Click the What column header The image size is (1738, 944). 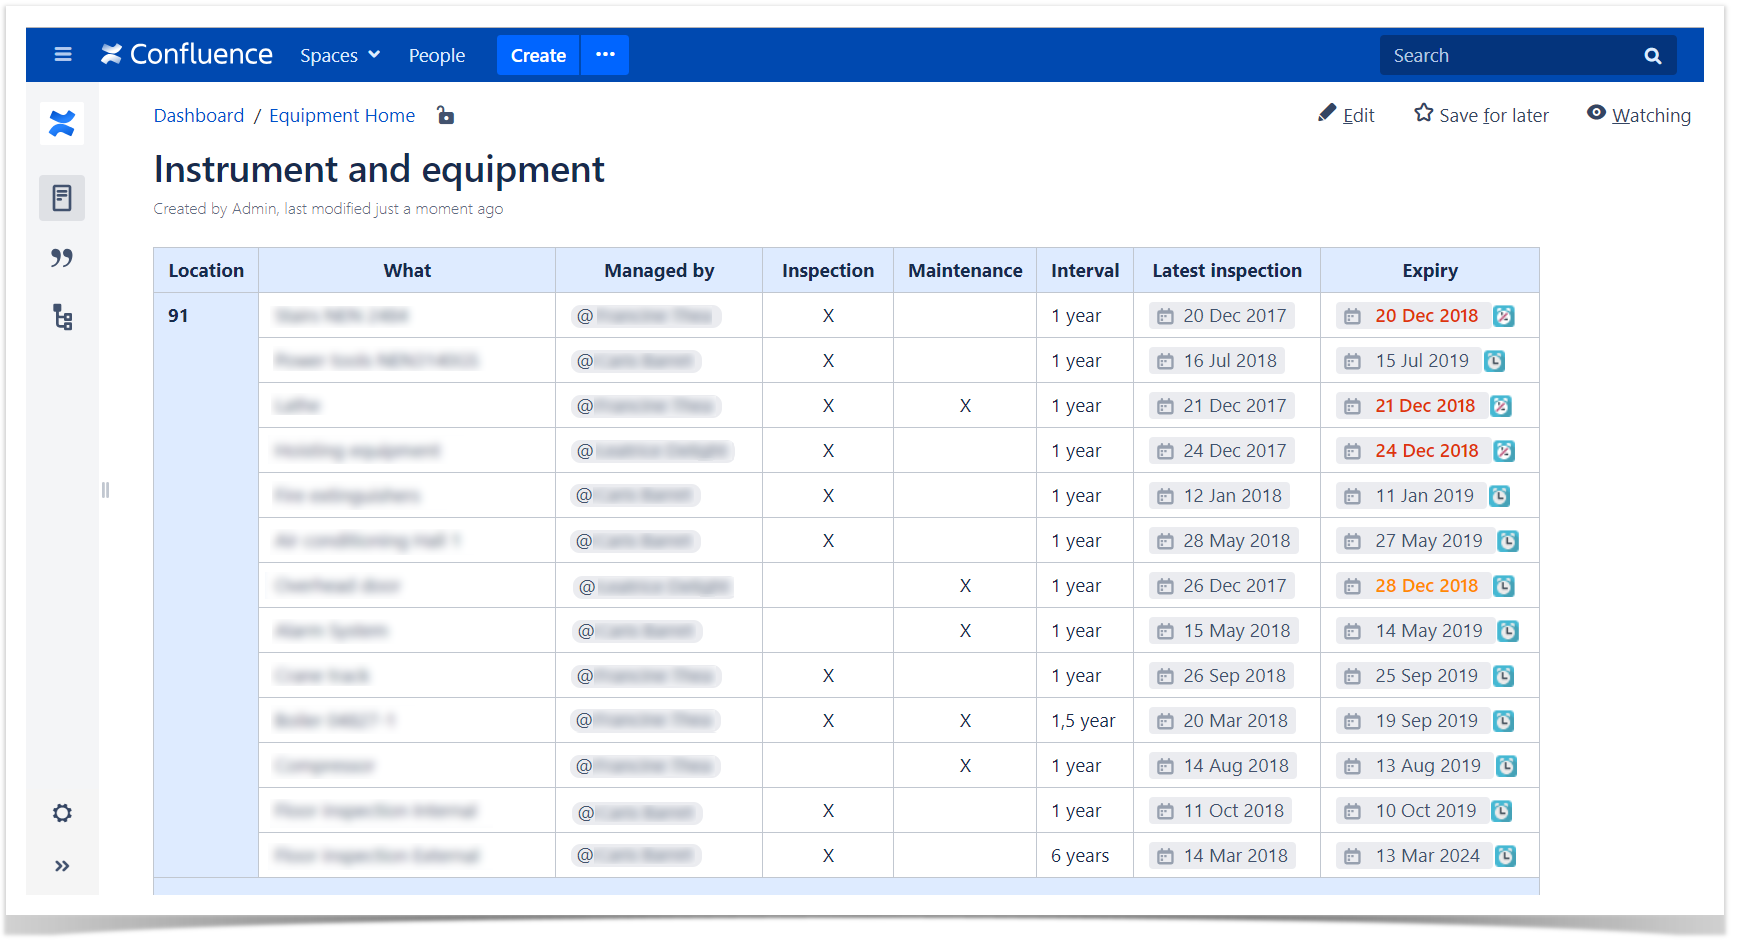(407, 271)
